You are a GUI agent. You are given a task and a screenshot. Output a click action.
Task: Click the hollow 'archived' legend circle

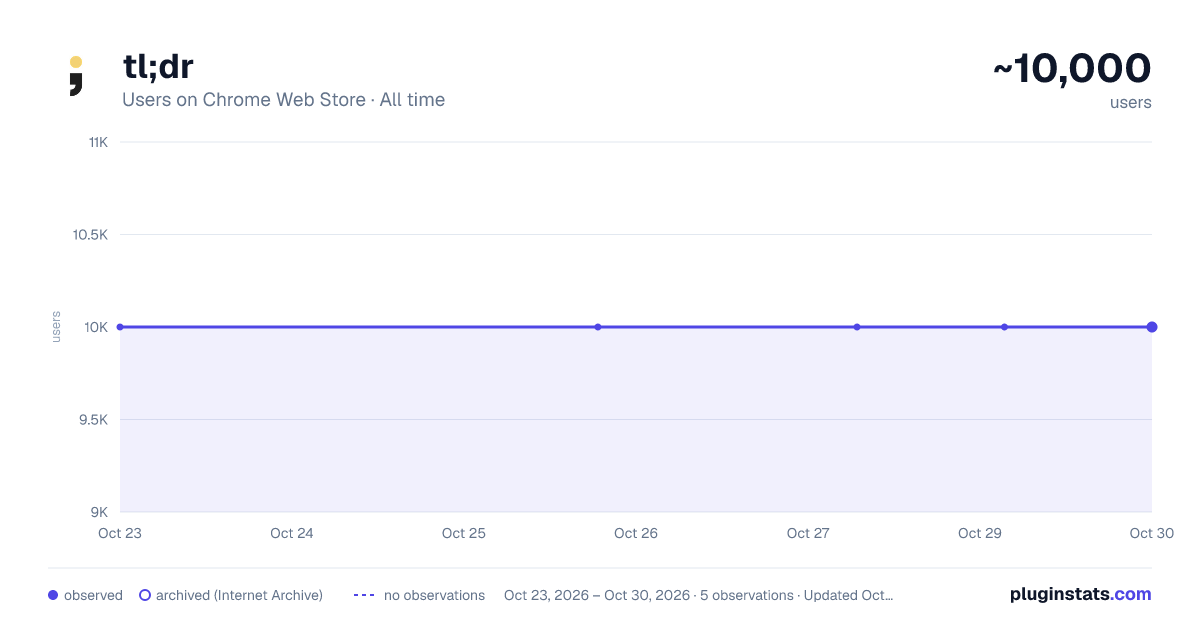coord(145,595)
